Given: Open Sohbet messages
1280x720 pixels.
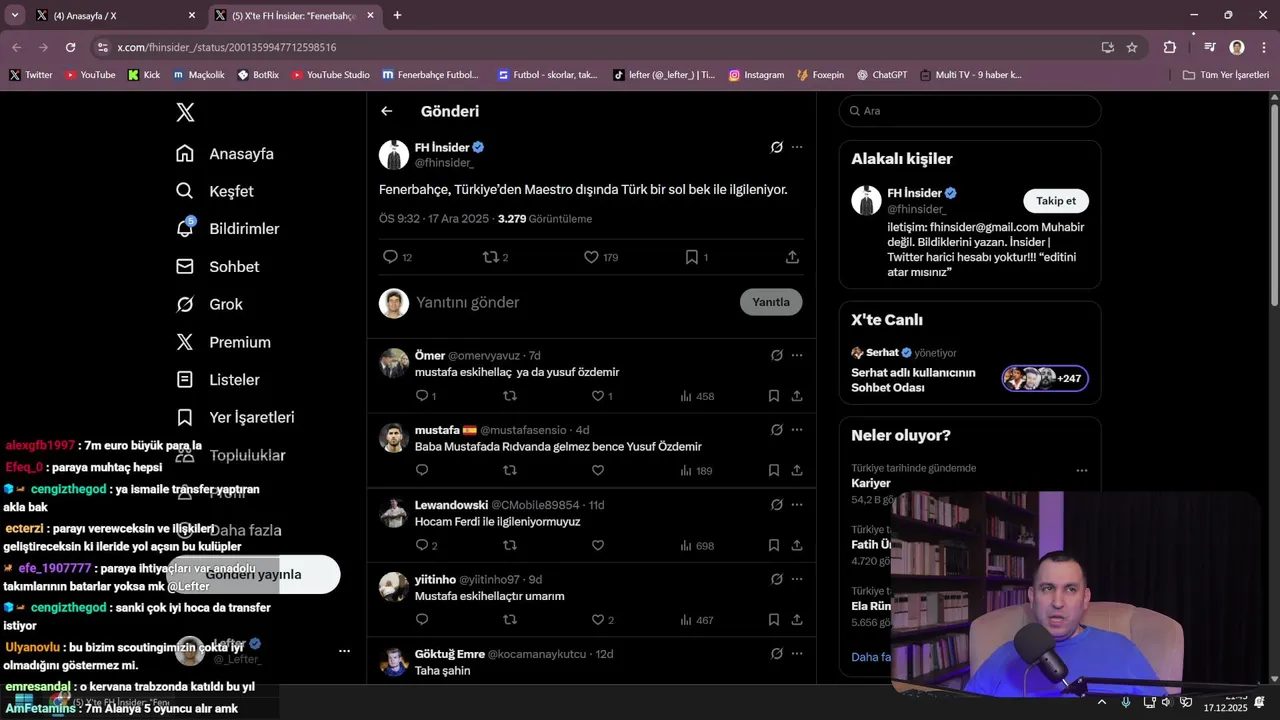Looking at the screenshot, I should point(217,266).
